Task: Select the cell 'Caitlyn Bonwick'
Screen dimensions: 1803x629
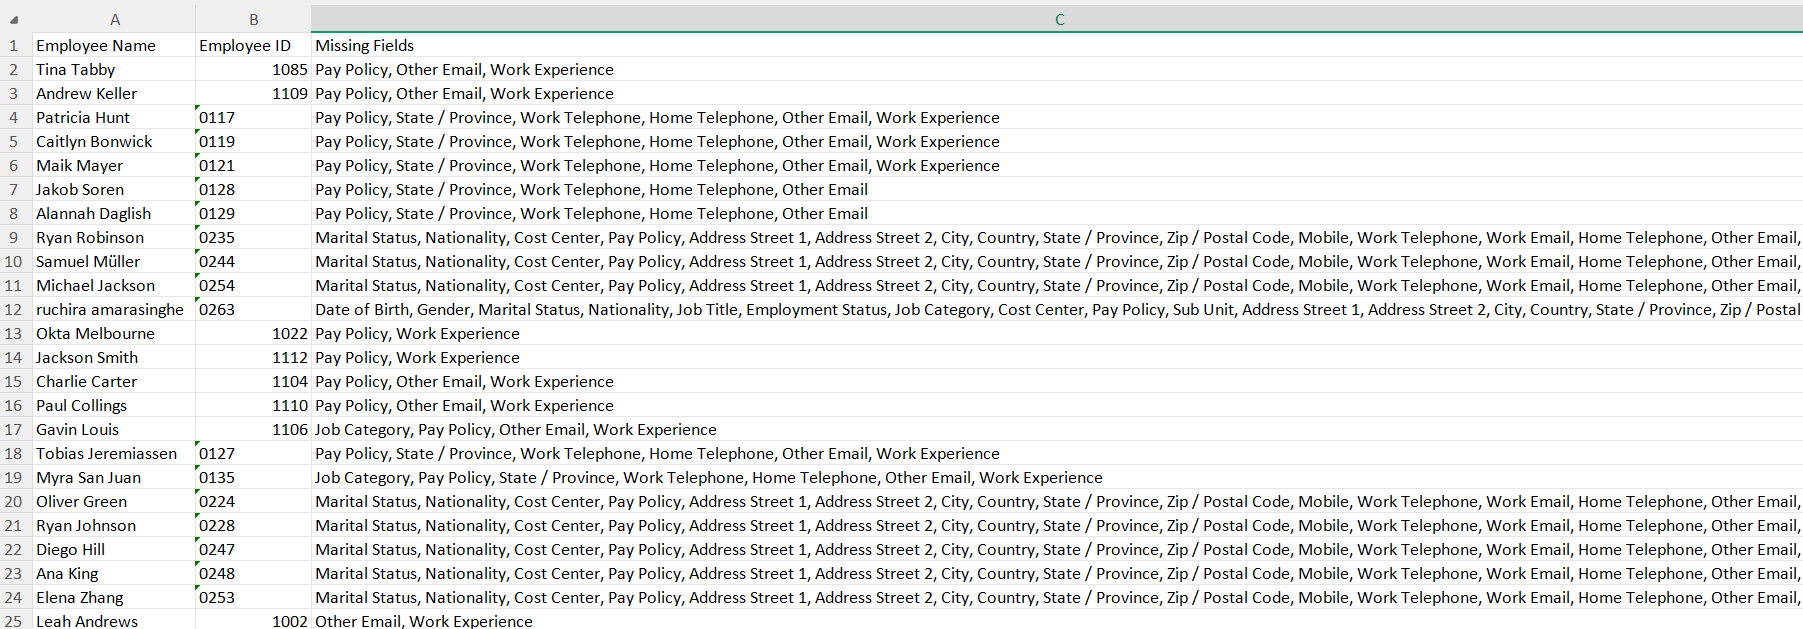Action: [114, 141]
